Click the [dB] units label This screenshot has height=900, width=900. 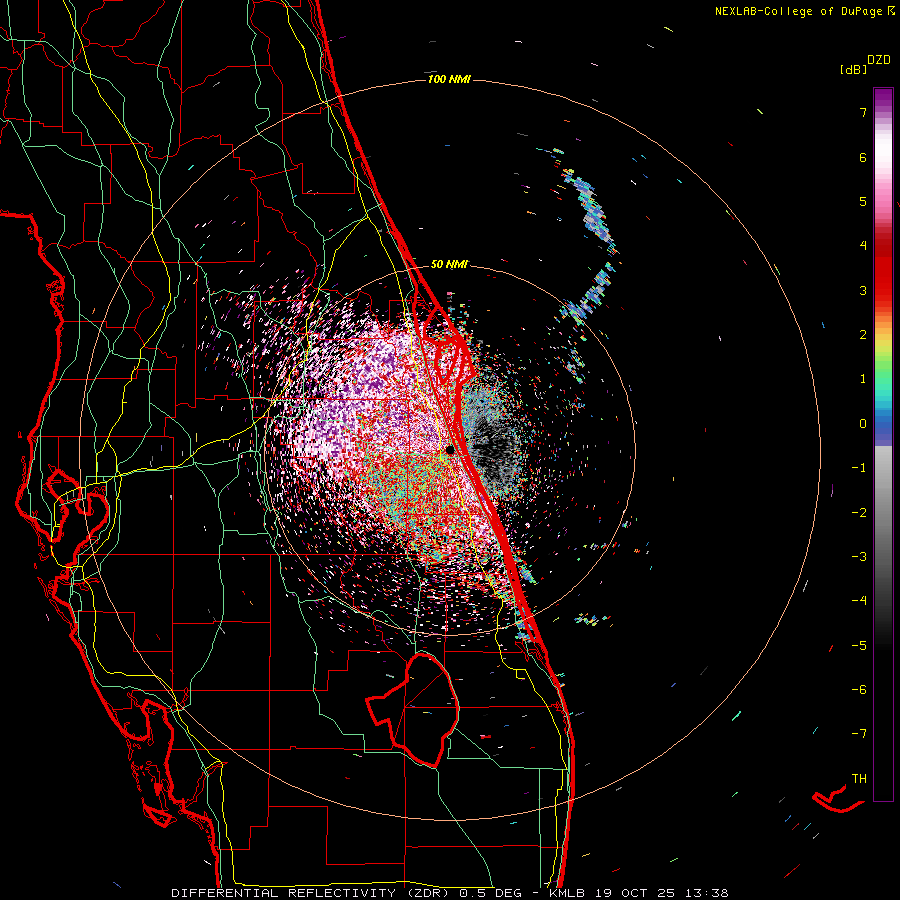coord(854,70)
